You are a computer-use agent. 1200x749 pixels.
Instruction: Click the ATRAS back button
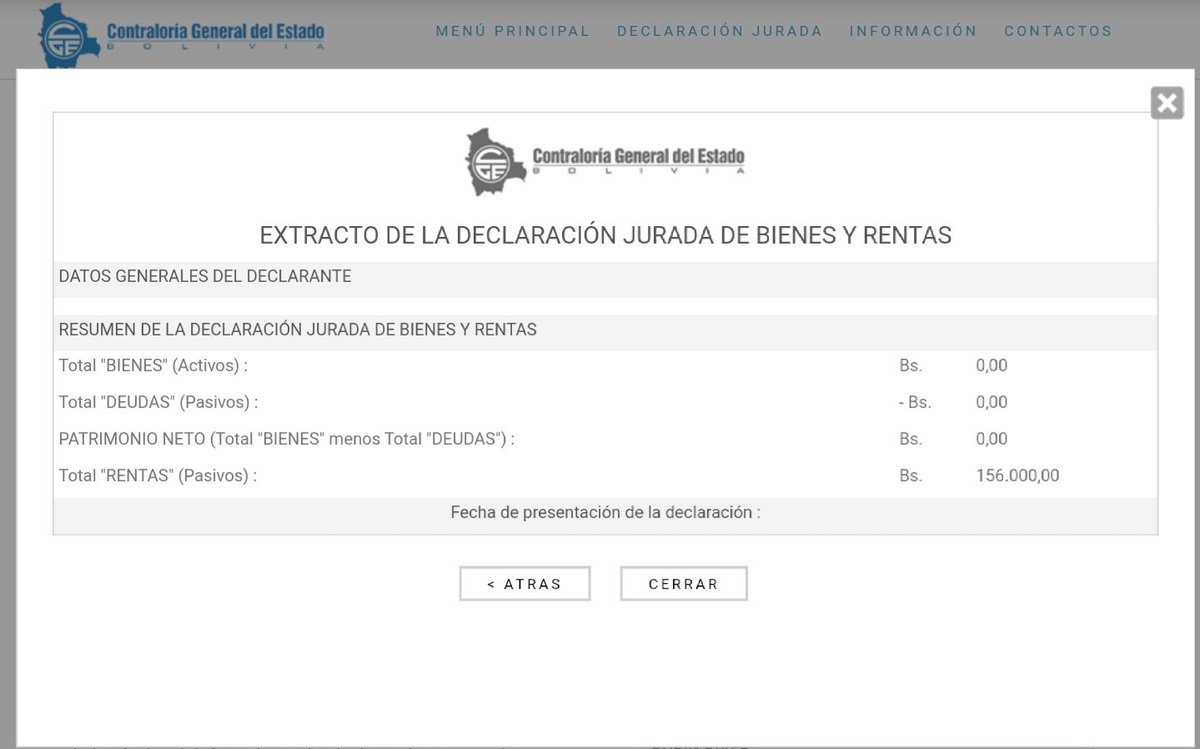(x=525, y=584)
